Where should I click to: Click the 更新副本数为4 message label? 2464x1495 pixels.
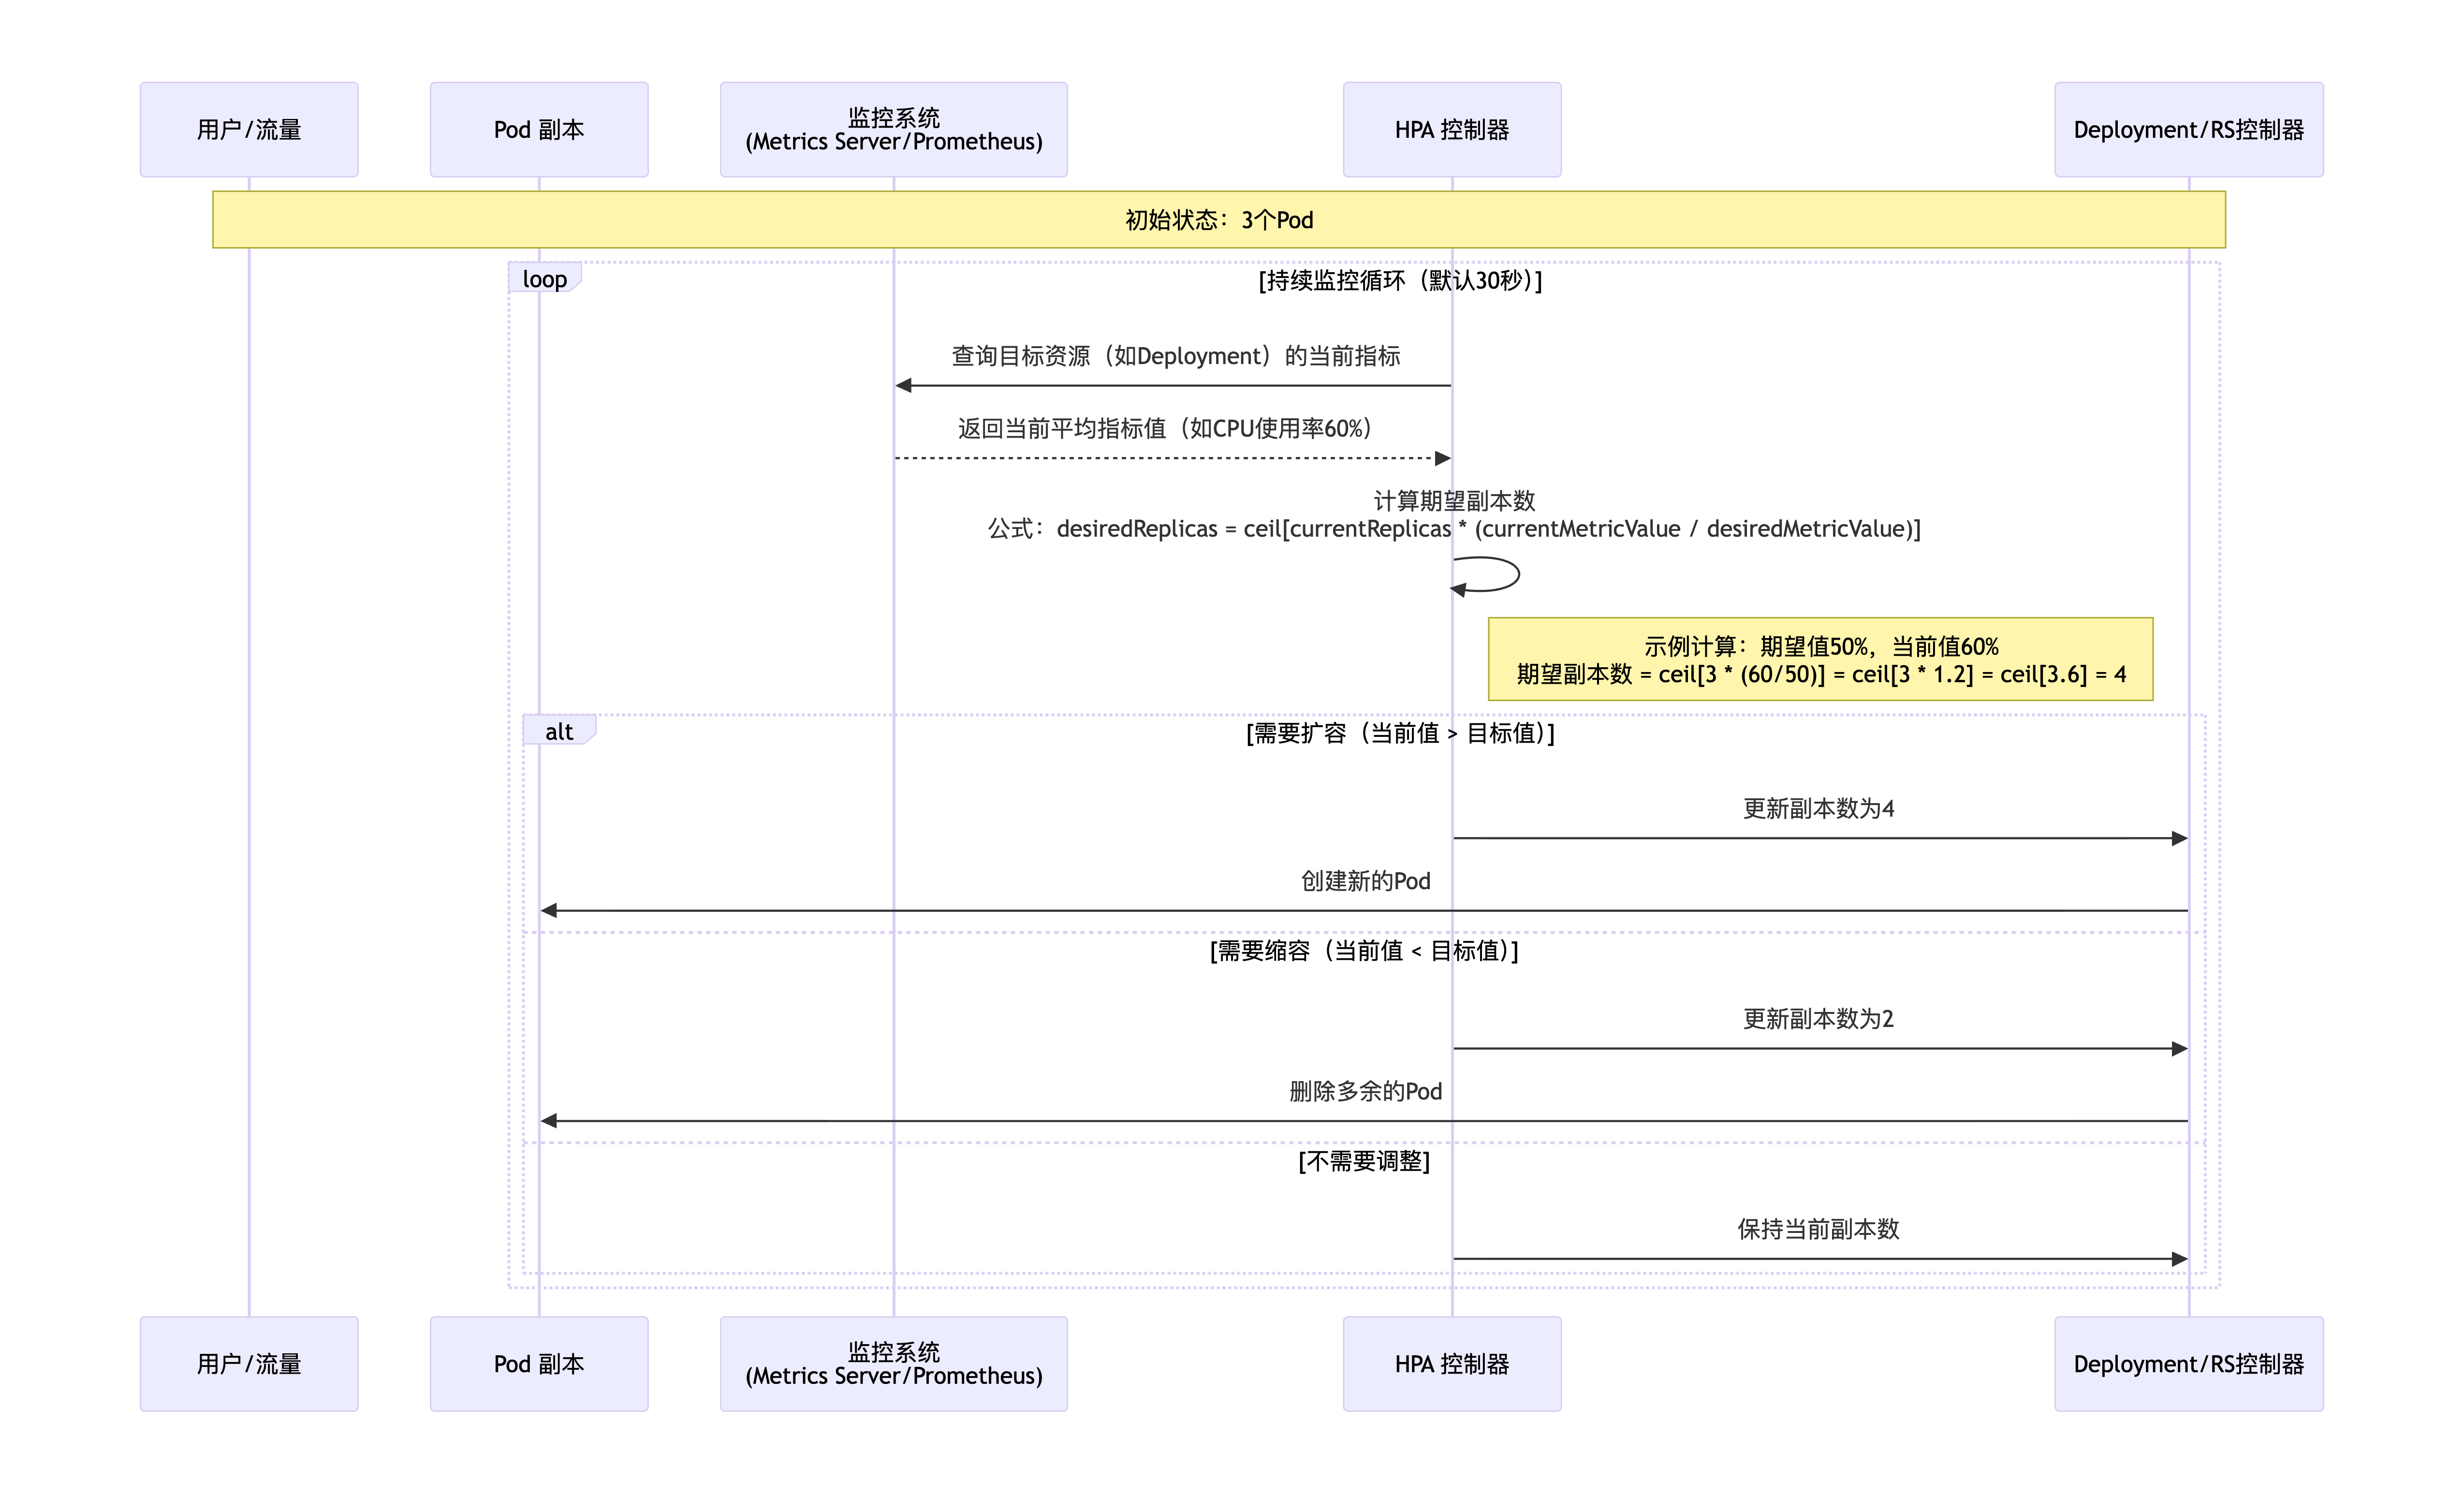(x=1818, y=808)
